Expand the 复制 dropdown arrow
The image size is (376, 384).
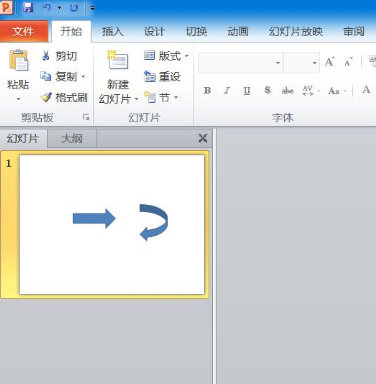pyautogui.click(x=83, y=77)
